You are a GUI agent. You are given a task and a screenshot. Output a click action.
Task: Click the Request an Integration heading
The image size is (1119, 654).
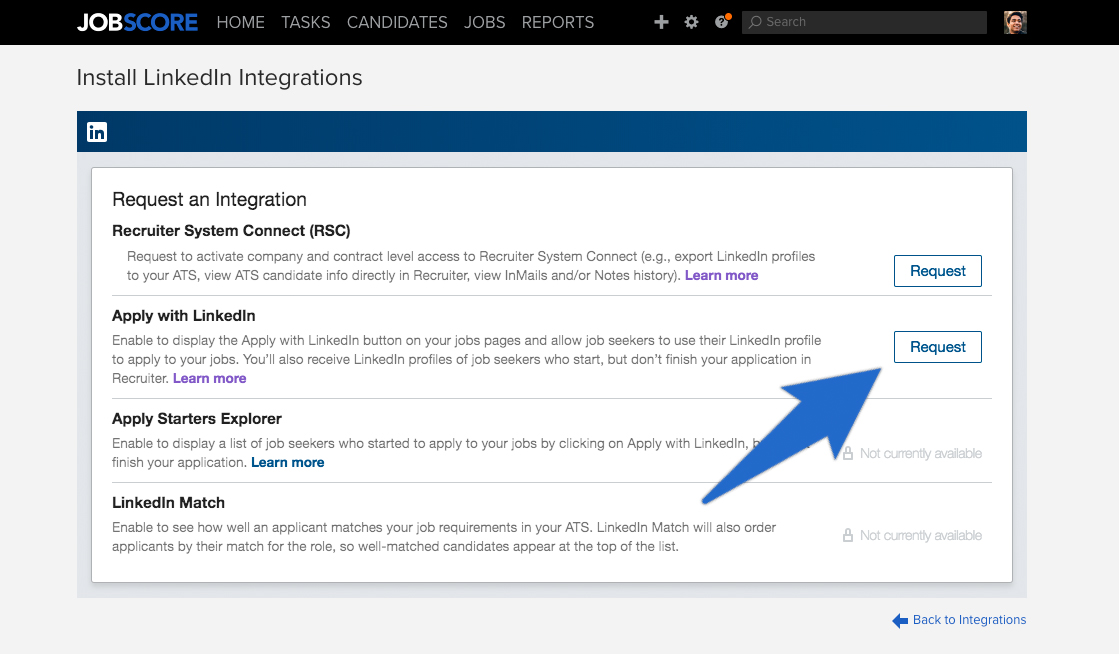point(209,199)
